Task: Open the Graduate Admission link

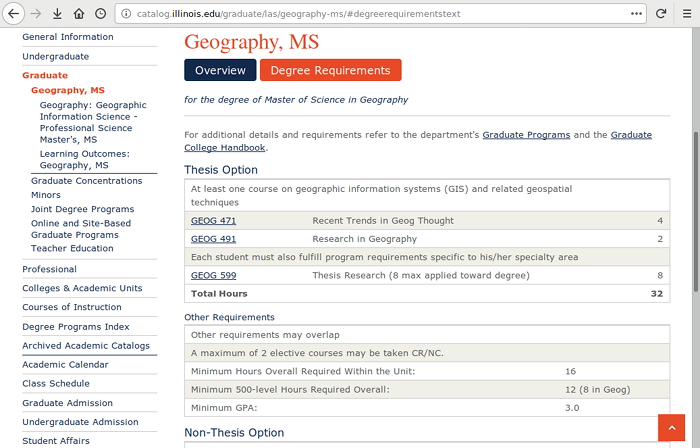Action: pos(67,403)
